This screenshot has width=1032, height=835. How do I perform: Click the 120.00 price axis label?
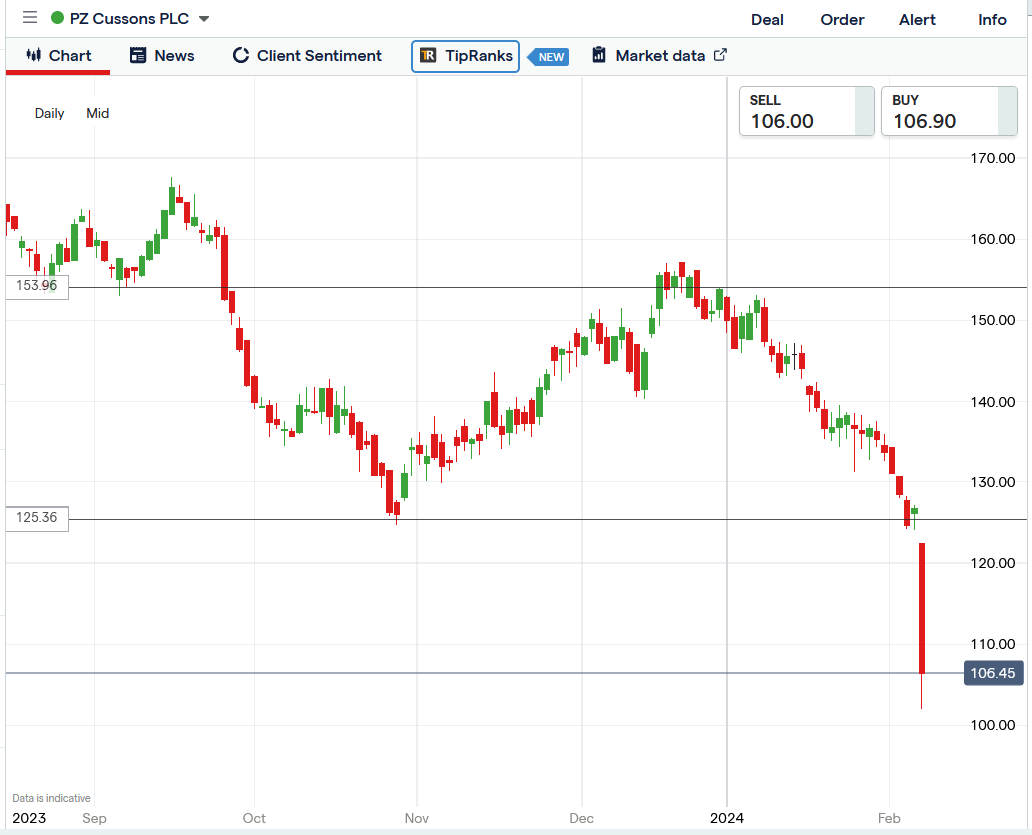pyautogui.click(x=993, y=563)
